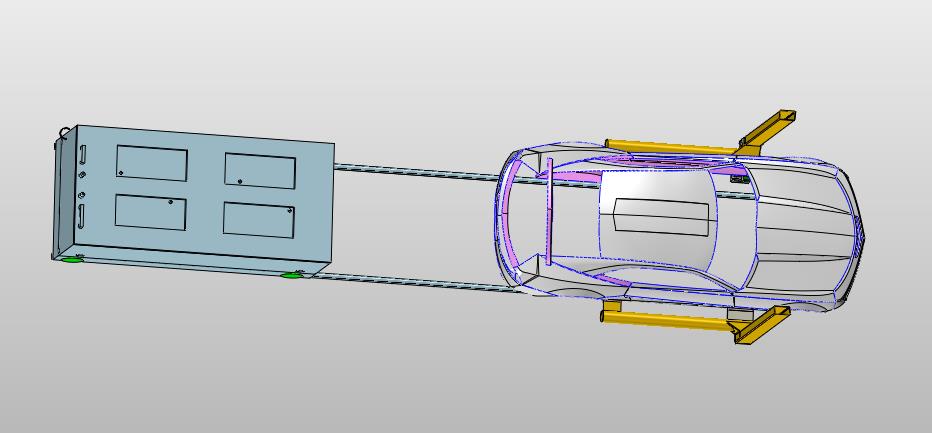Click the lower vertical slot on cabinet's left edge
The height and width of the screenshot is (433, 932).
point(81,216)
